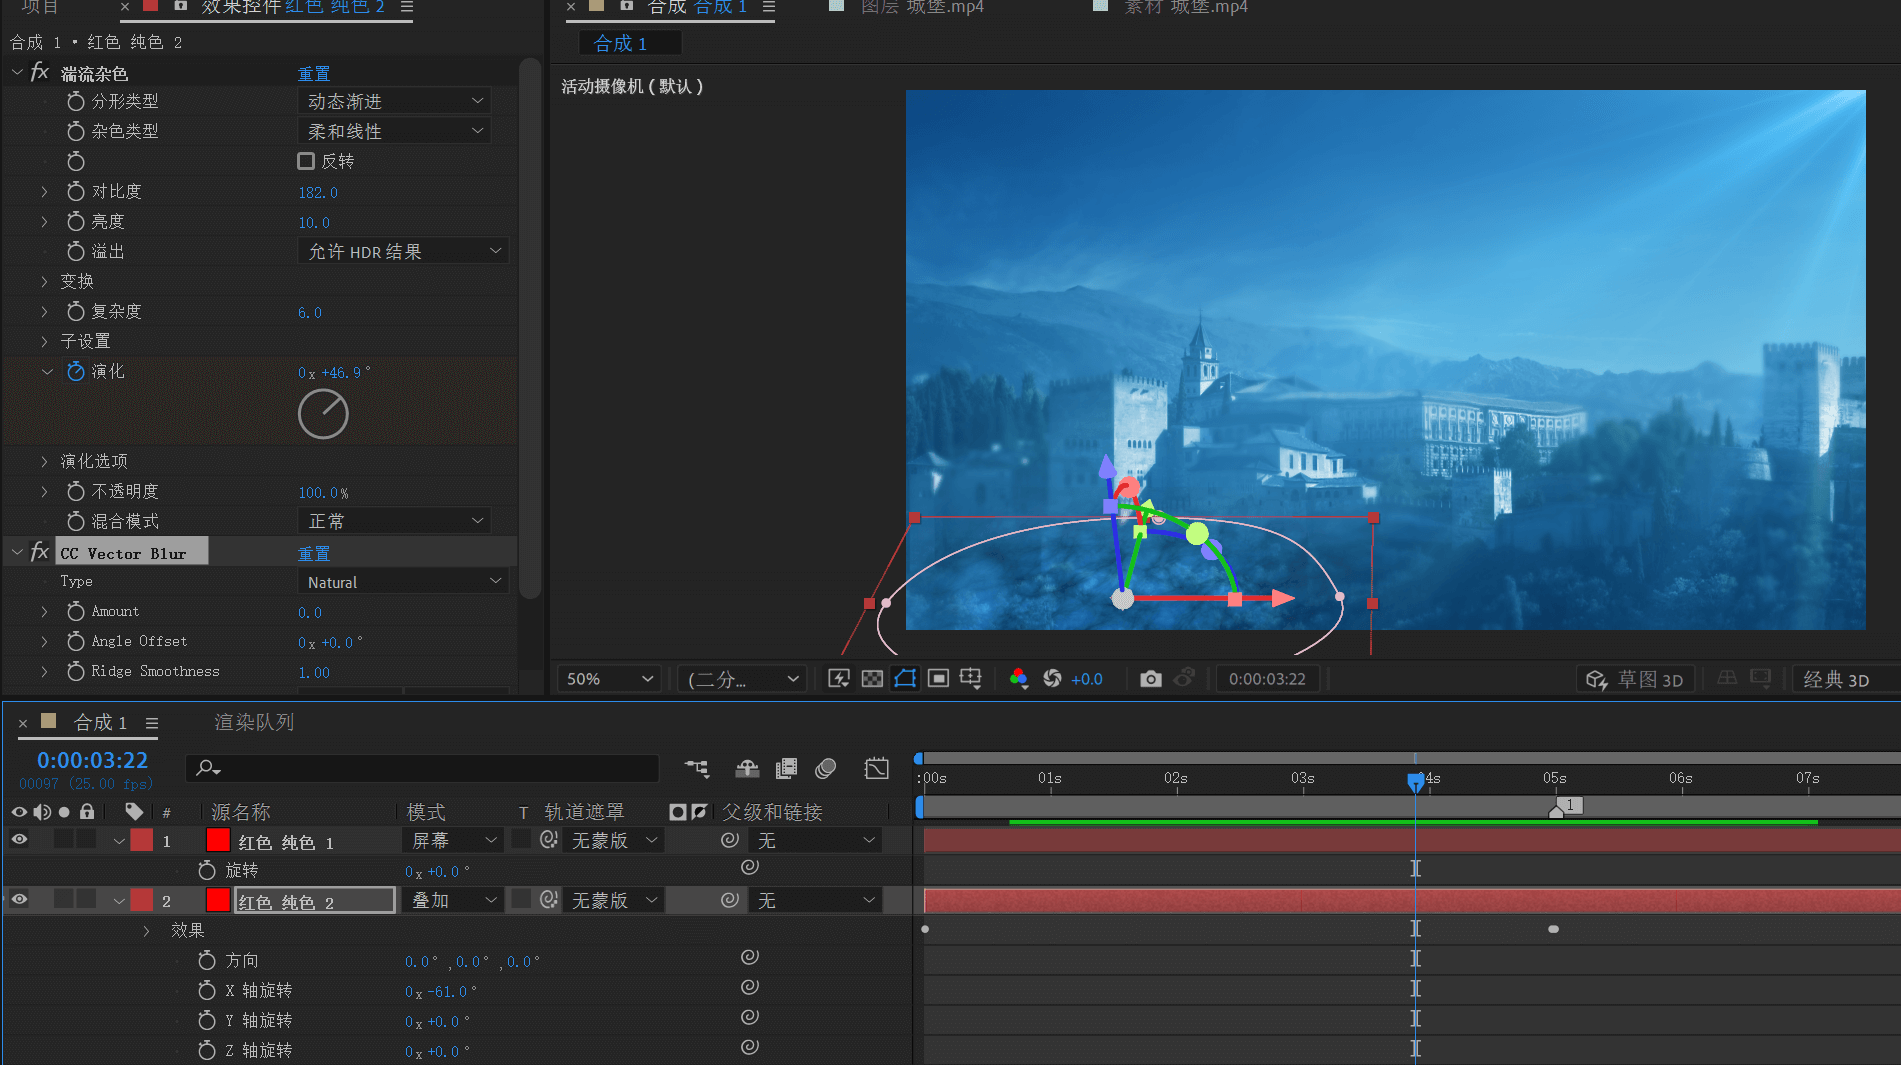Open 杂色类型 dropdown showing 柔和线性

click(394, 131)
